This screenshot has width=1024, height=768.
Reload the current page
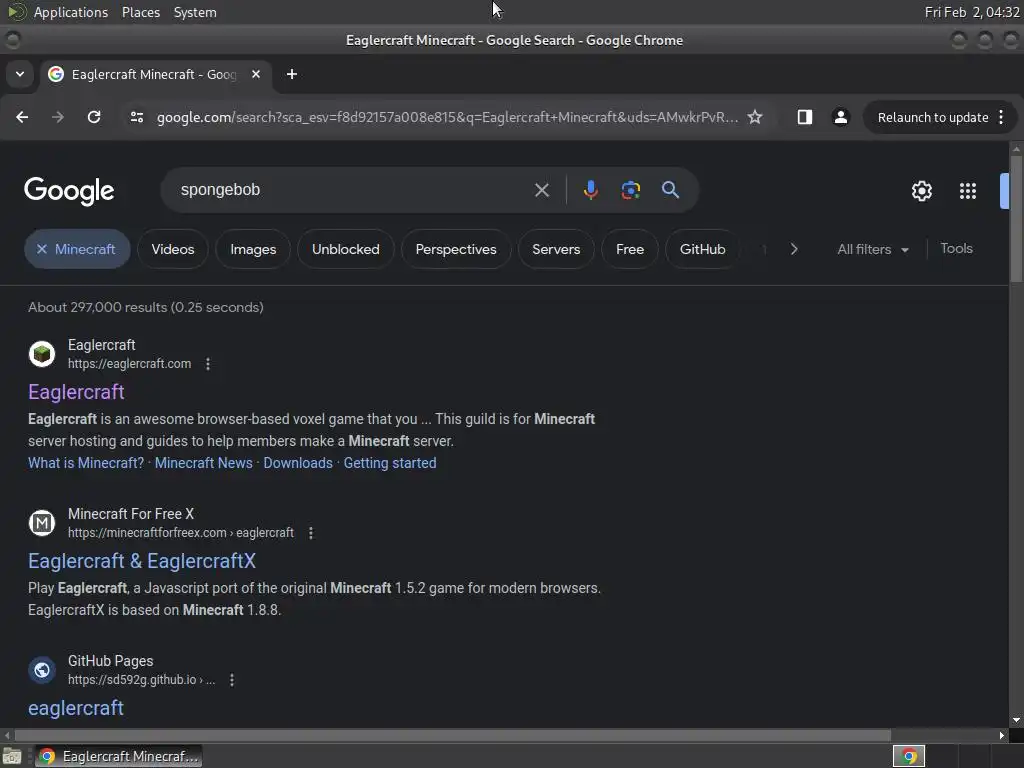[x=94, y=117]
